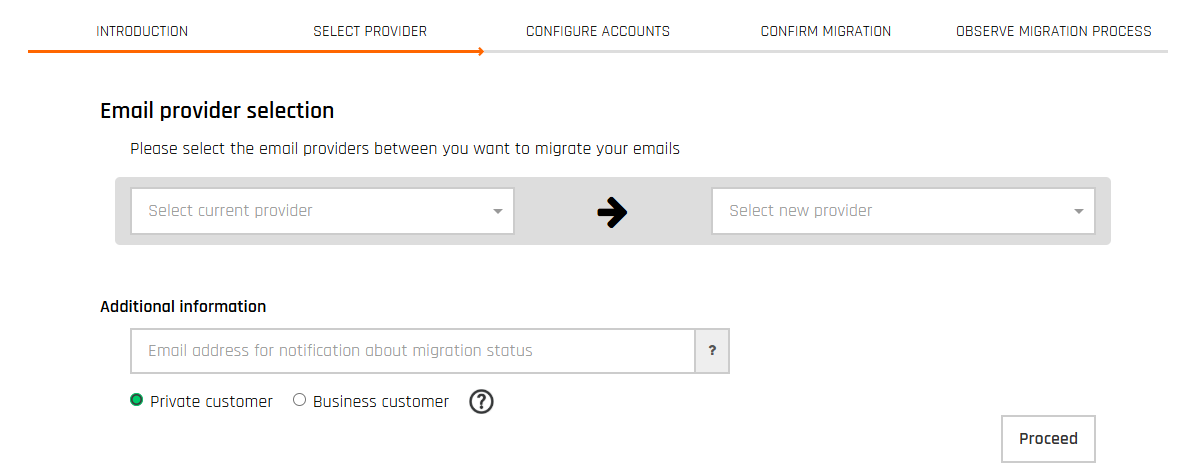
Task: Select the Private customer radio button
Action: pos(137,400)
